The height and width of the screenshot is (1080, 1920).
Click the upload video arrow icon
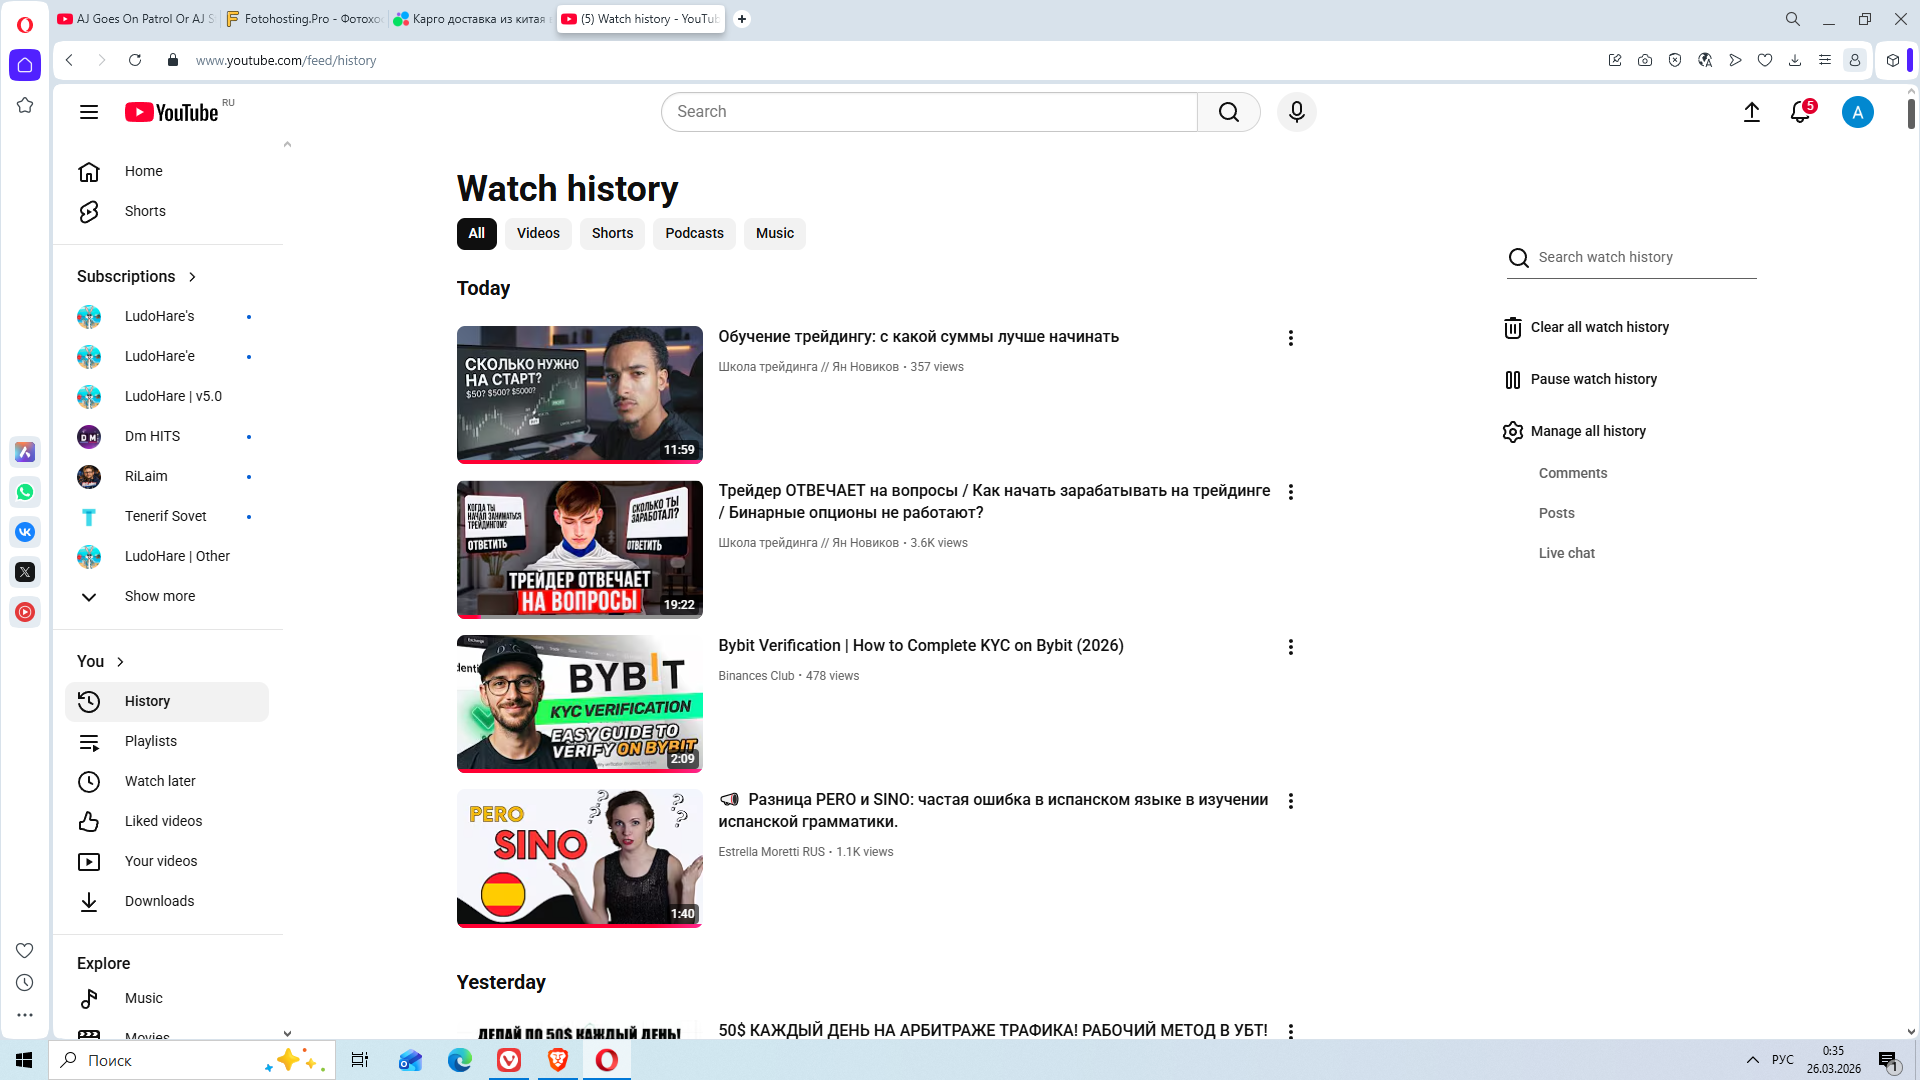coord(1751,112)
